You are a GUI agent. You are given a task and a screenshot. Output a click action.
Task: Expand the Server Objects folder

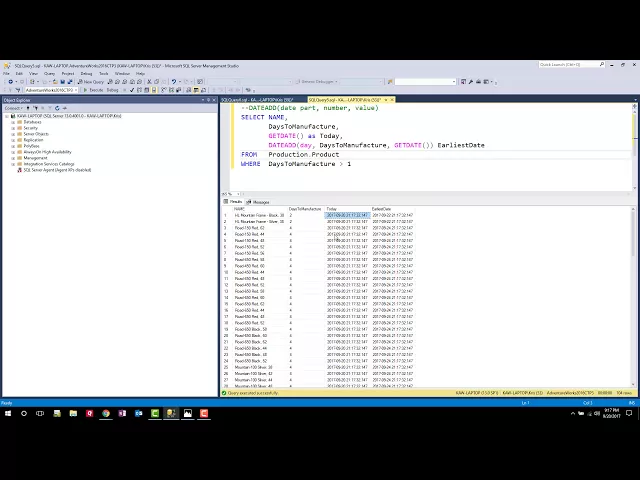coord(13,134)
